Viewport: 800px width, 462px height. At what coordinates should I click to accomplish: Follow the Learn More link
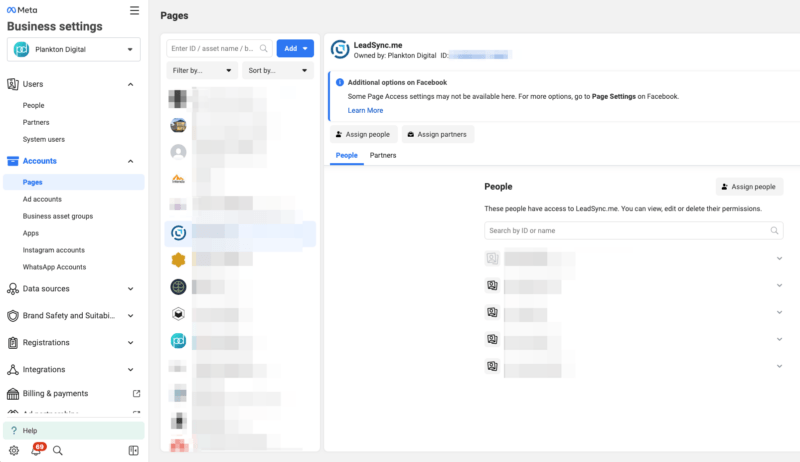[365, 110]
